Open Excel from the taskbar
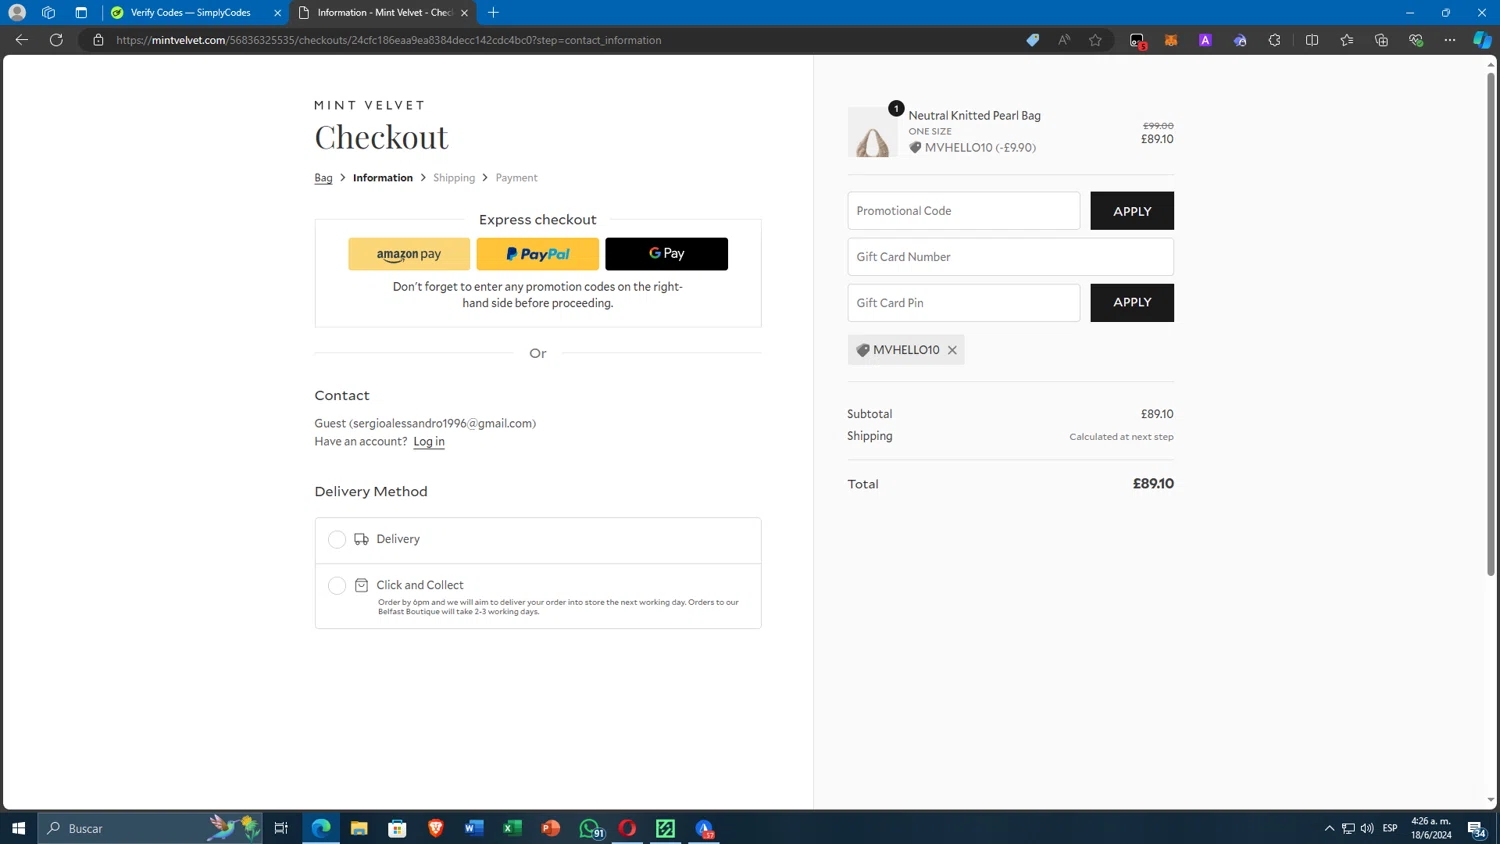Screen dimensions: 1500x844 (512, 828)
